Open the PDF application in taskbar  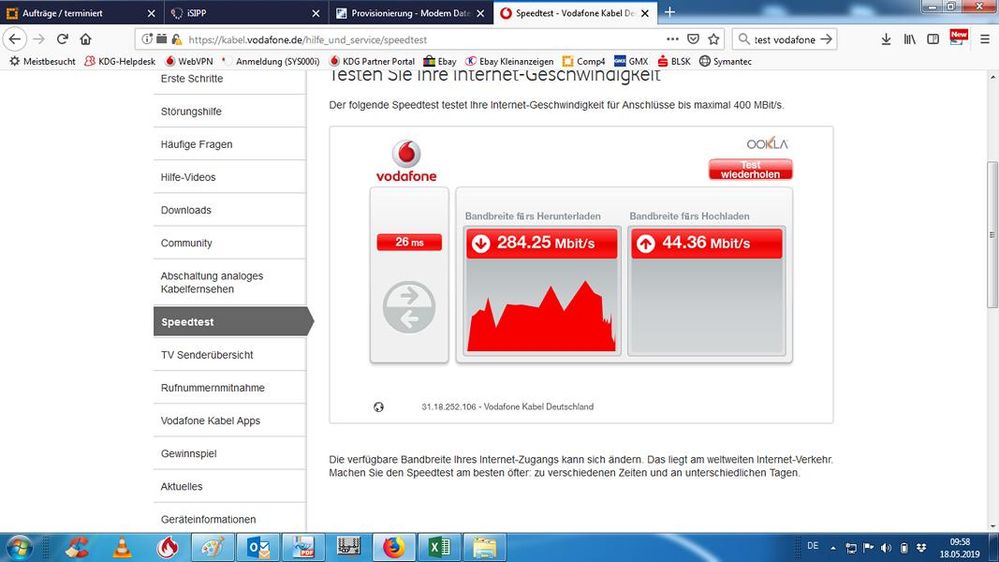[x=304, y=548]
